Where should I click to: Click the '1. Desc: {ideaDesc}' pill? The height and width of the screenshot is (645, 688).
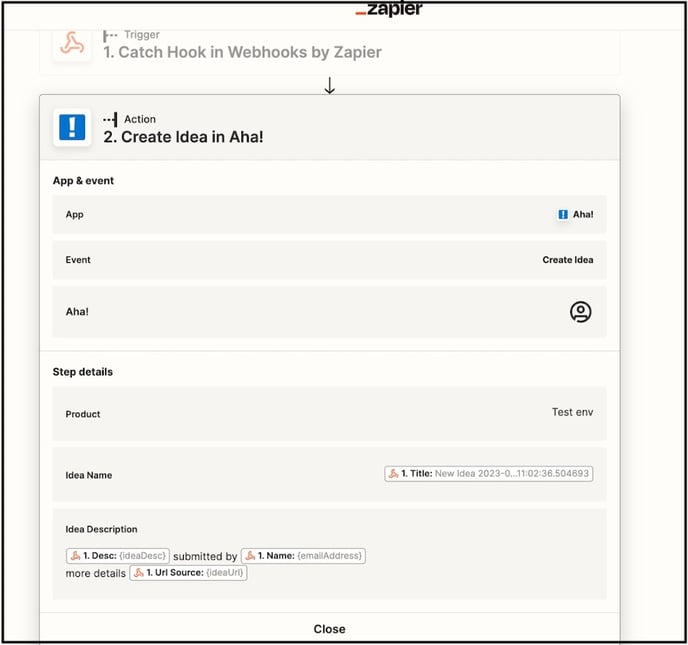point(118,556)
